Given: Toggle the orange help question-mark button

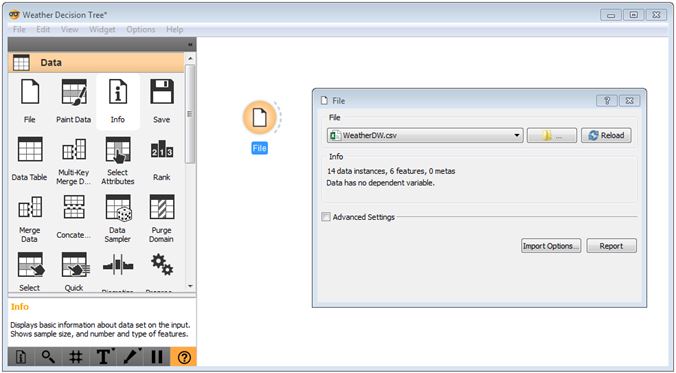Looking at the screenshot, I should point(184,357).
